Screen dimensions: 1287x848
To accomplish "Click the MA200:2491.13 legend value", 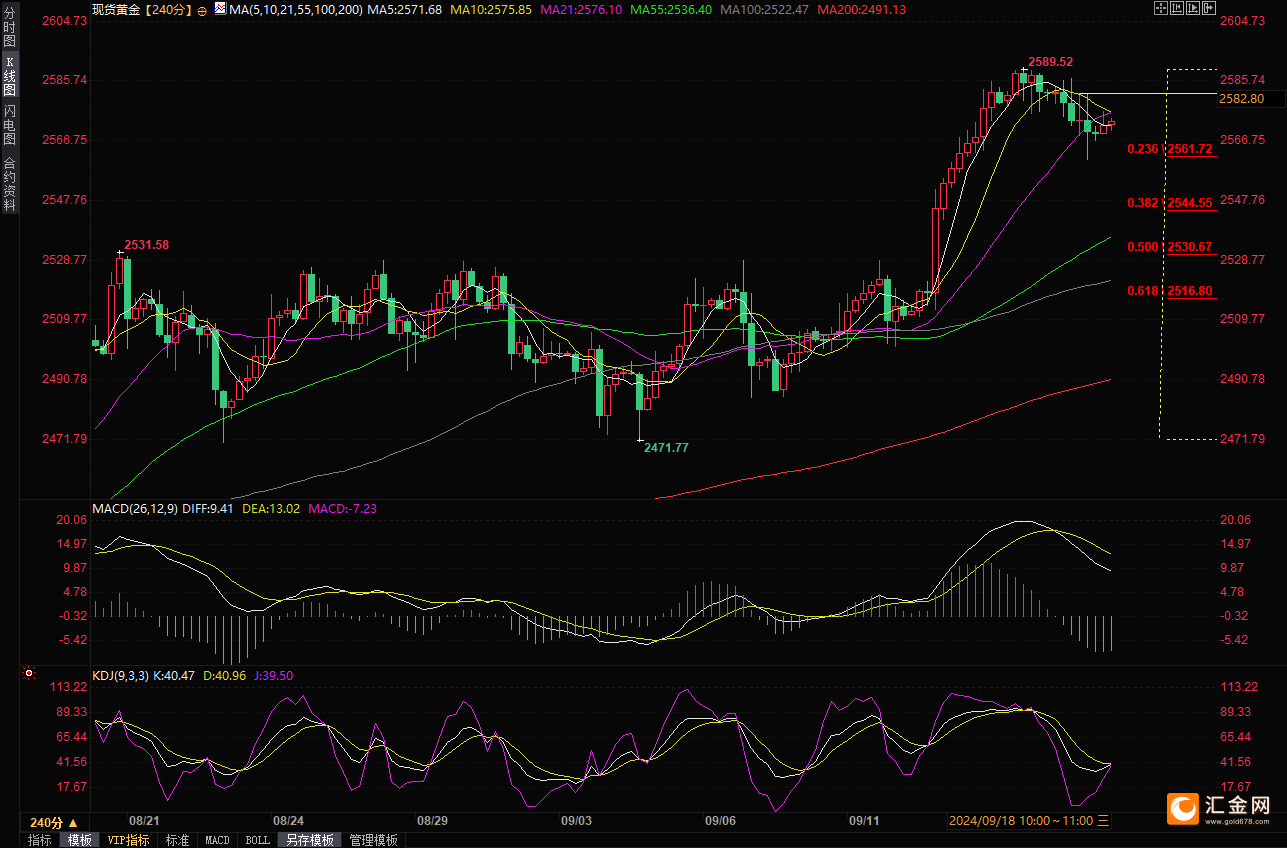I will pos(862,9).
